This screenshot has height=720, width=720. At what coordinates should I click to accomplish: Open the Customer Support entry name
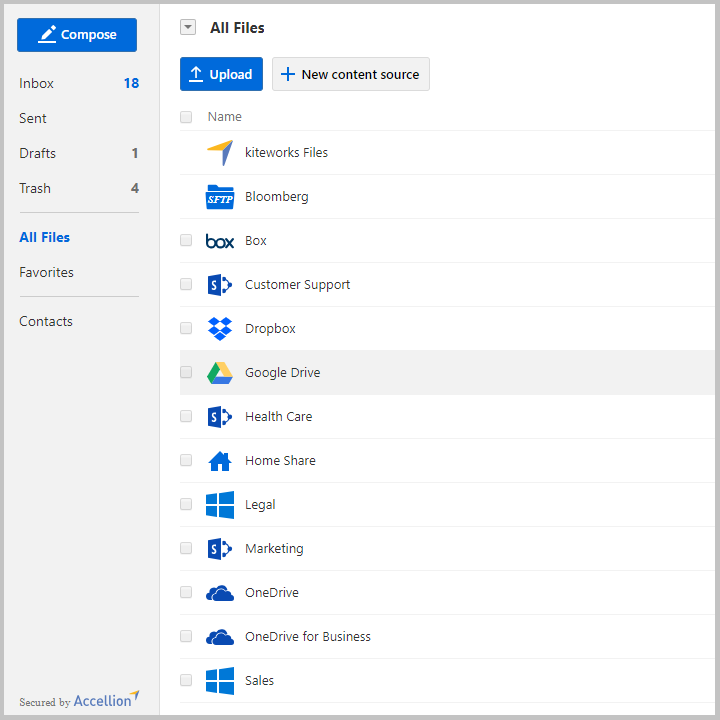coord(298,285)
